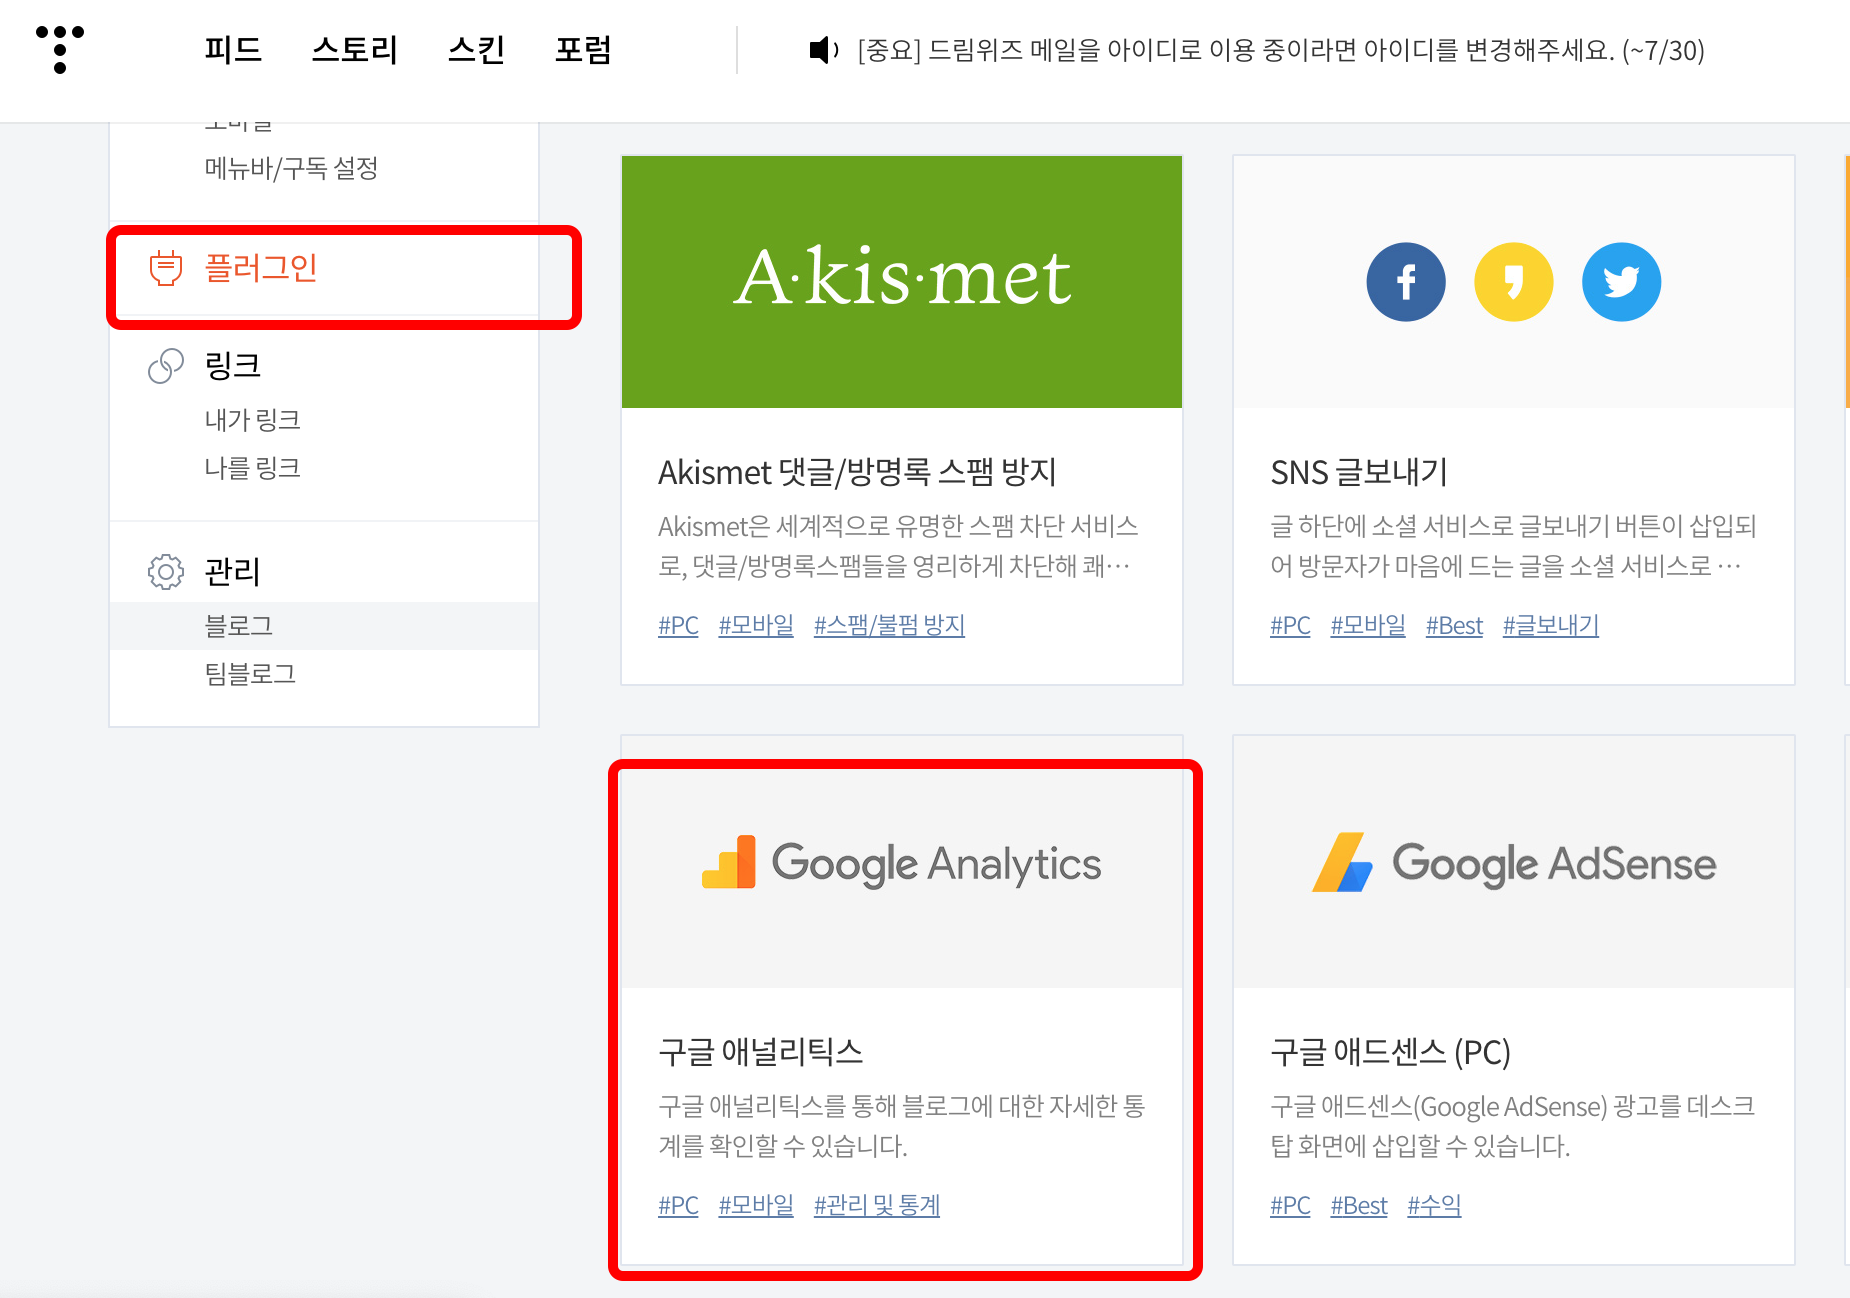Click the Twitter bird circle icon
1850x1298 pixels.
point(1622,282)
